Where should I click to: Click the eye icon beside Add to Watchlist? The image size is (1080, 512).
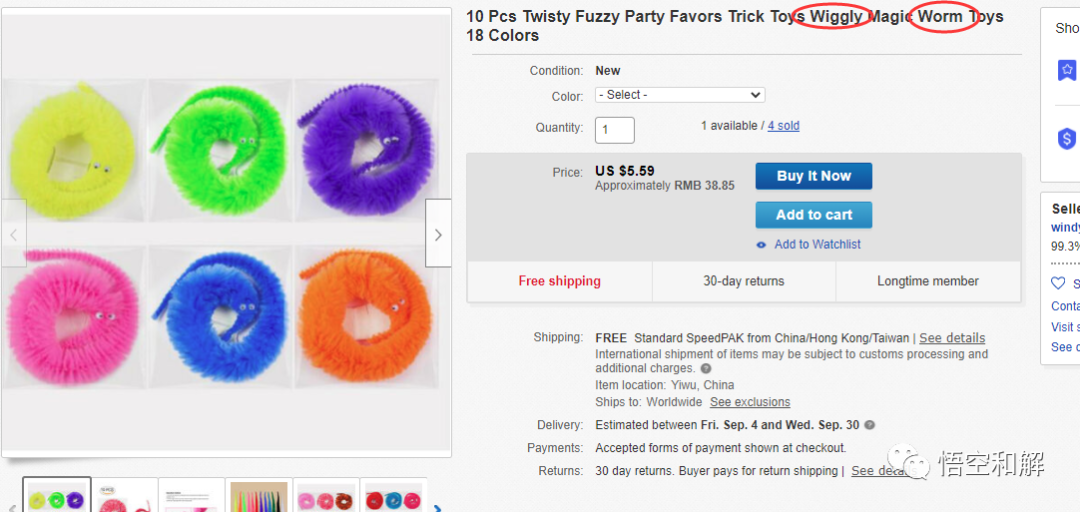click(761, 245)
